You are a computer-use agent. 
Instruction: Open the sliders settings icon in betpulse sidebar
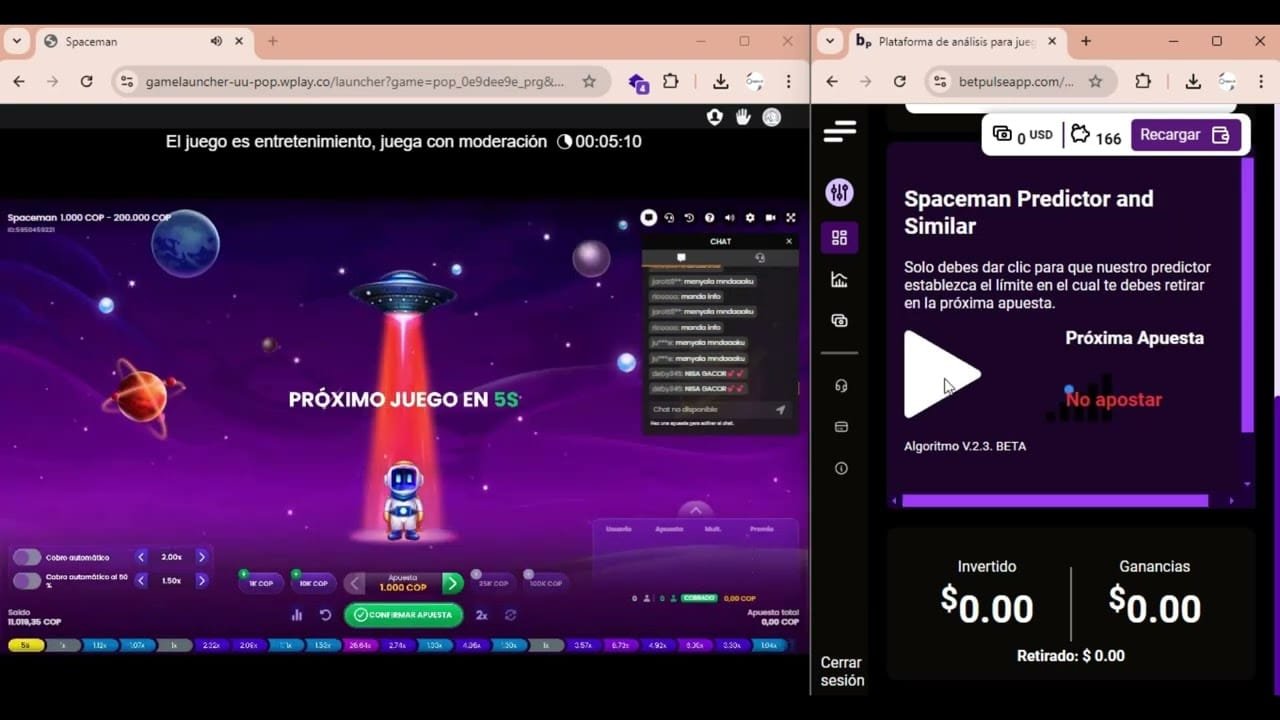[x=839, y=192]
